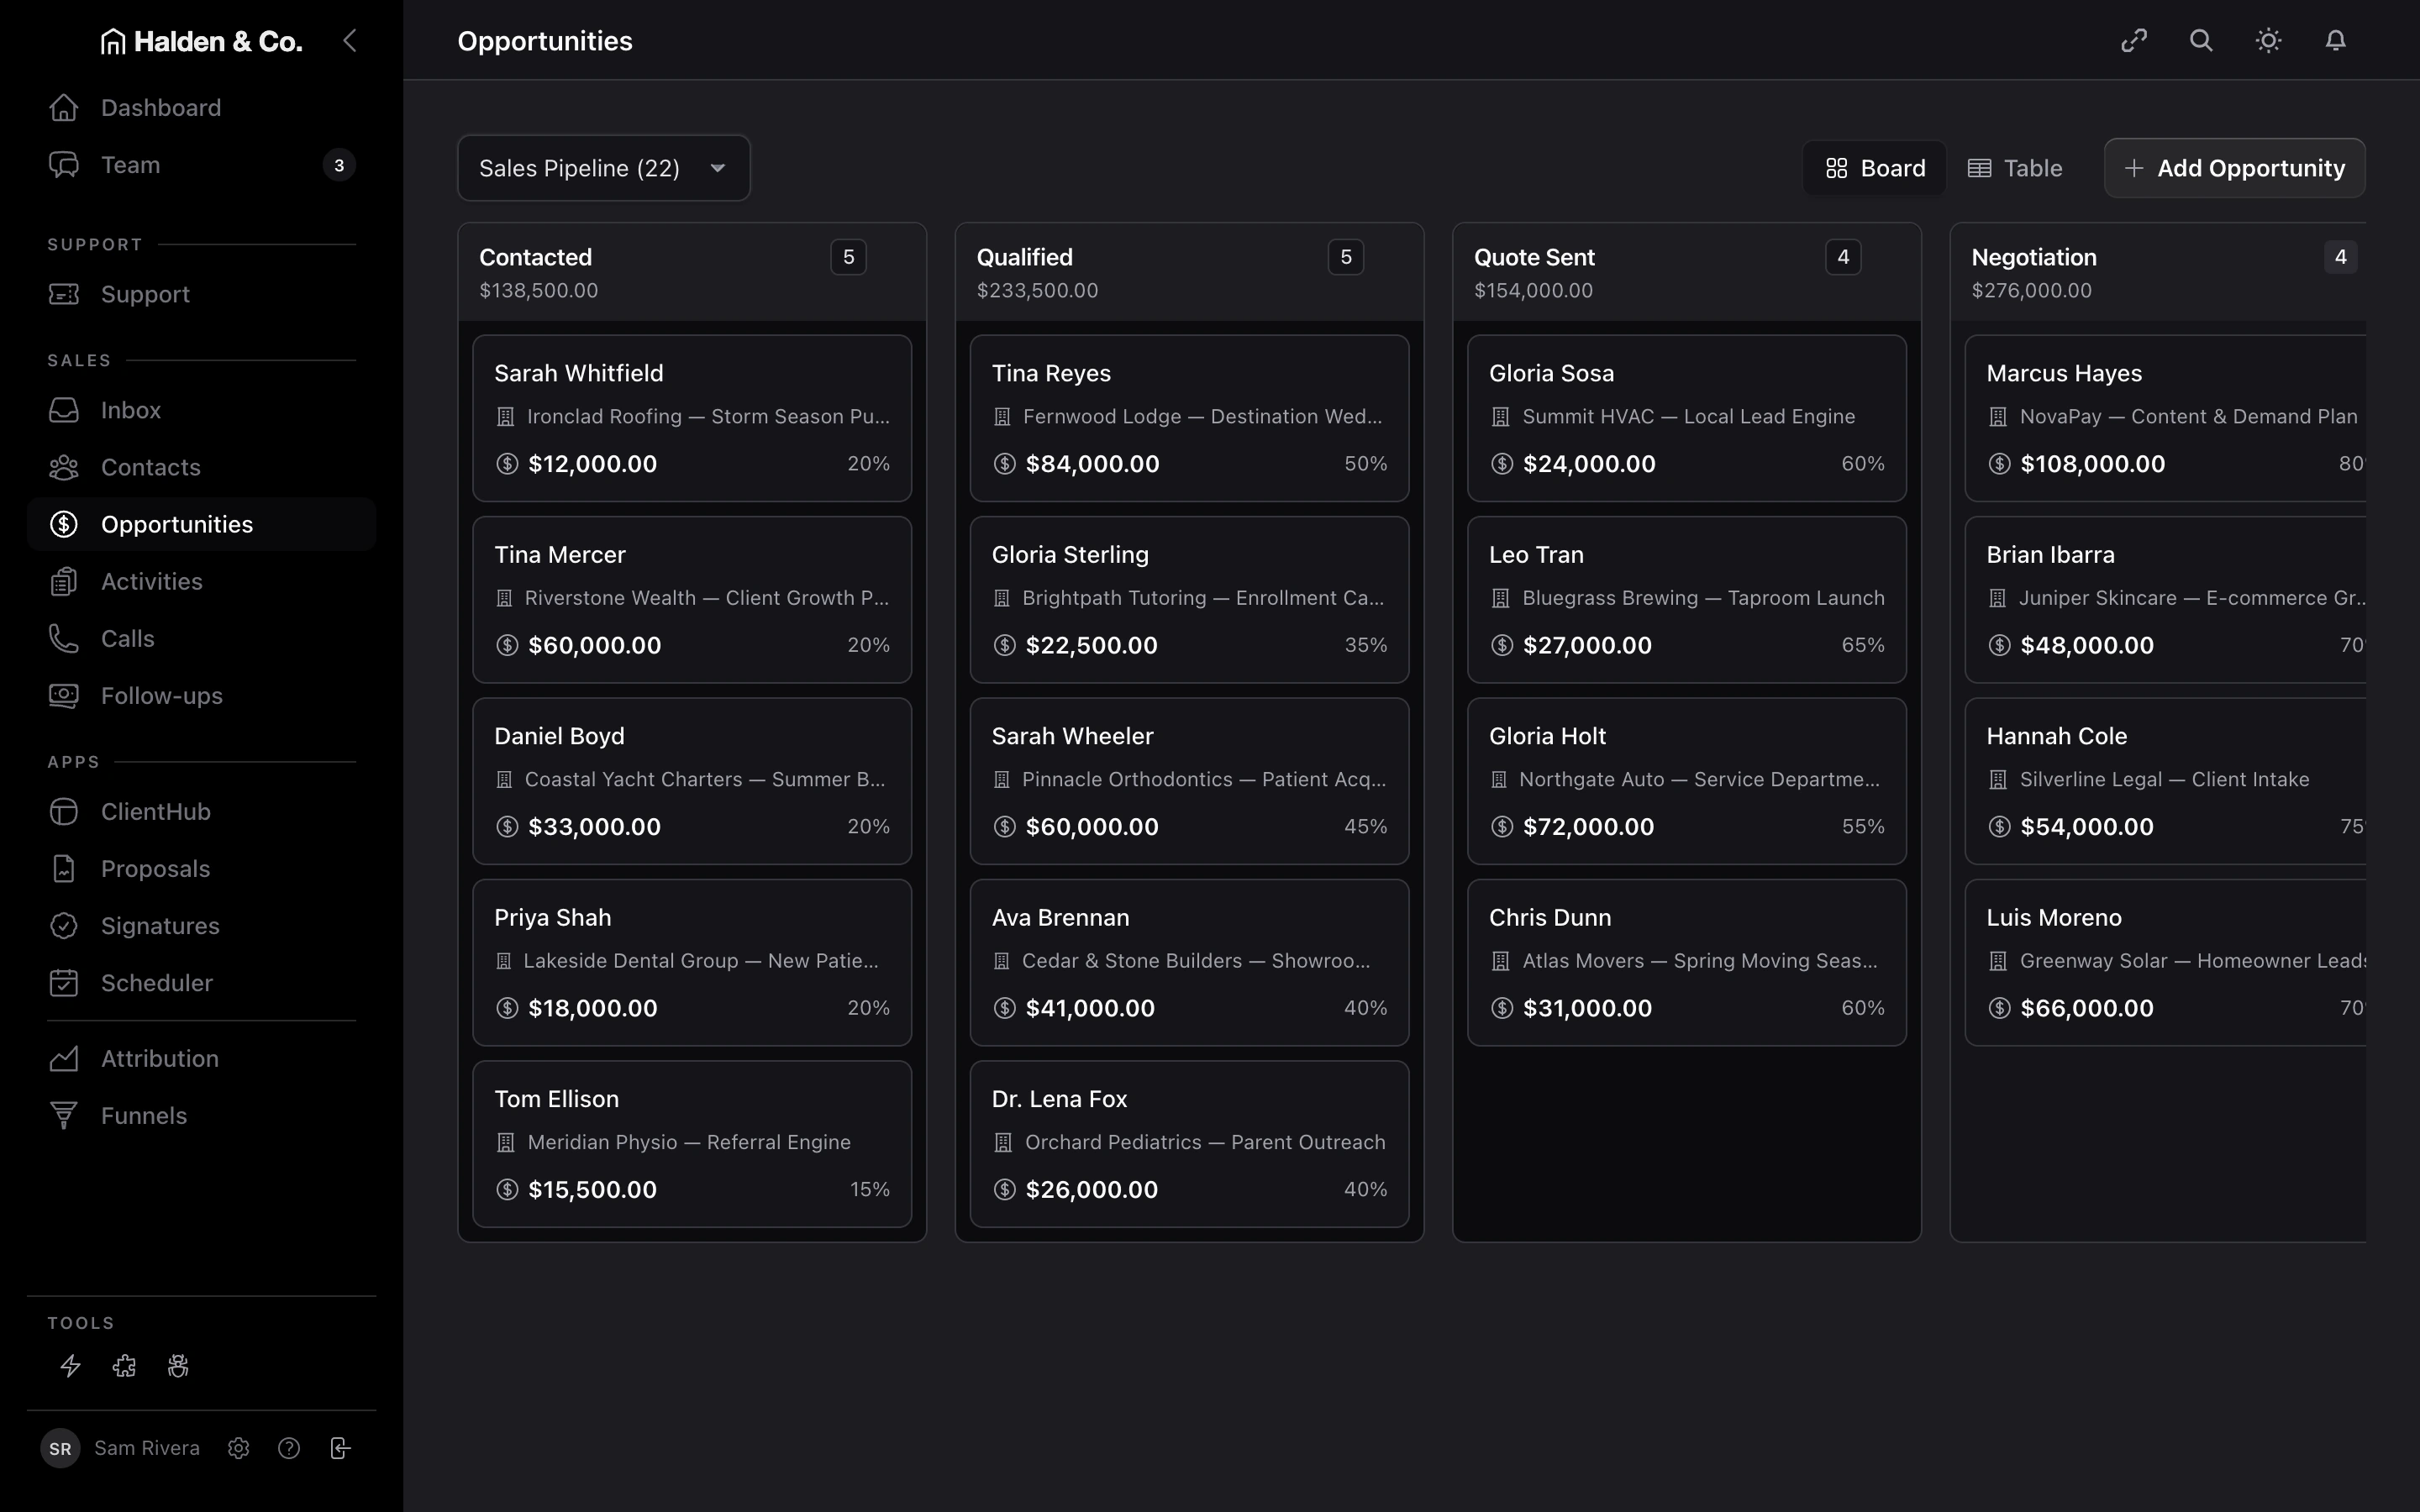Open notifications bell
The image size is (2420, 1512).
click(x=2335, y=41)
